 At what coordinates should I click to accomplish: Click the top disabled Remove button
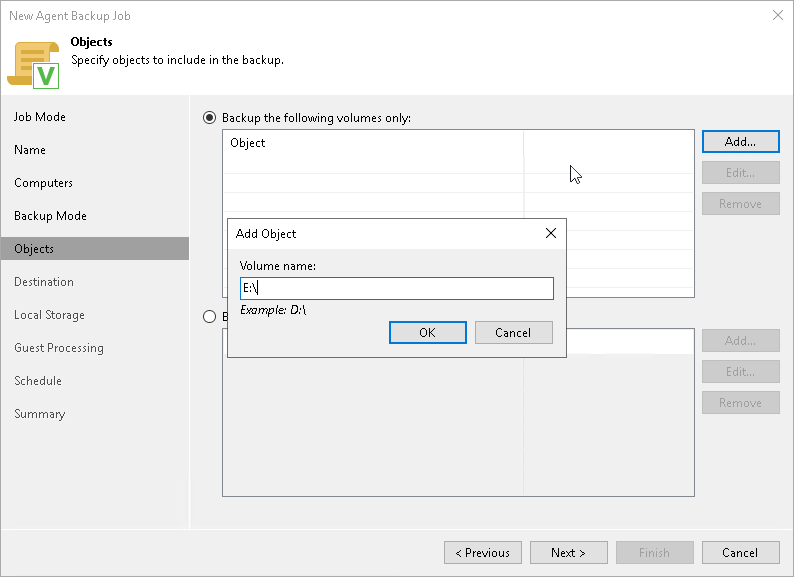740,204
